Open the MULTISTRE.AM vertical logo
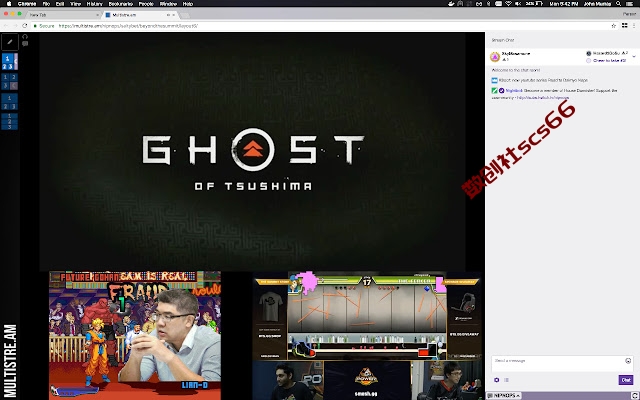Screen dimensions: 640x400 (x=9, y=360)
